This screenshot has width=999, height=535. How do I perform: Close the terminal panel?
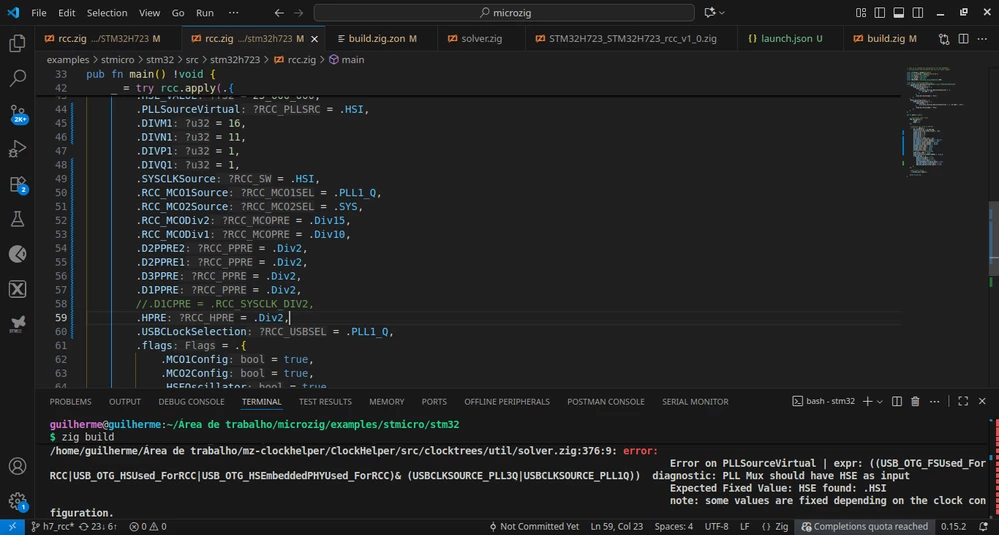point(982,401)
